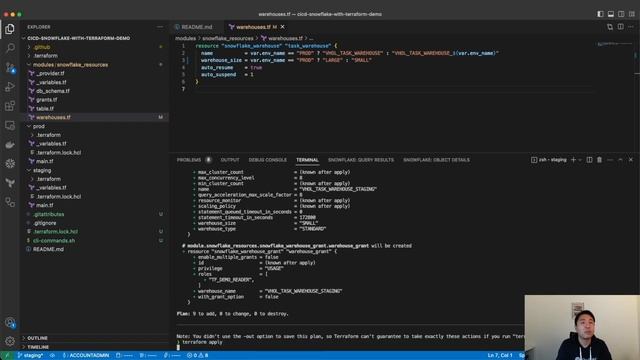Toggle primary sidebar layout button

click(x=600, y=14)
